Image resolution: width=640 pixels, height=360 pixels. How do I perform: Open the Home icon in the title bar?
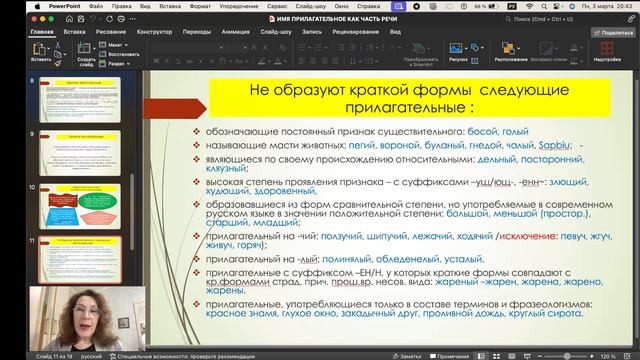point(69,19)
